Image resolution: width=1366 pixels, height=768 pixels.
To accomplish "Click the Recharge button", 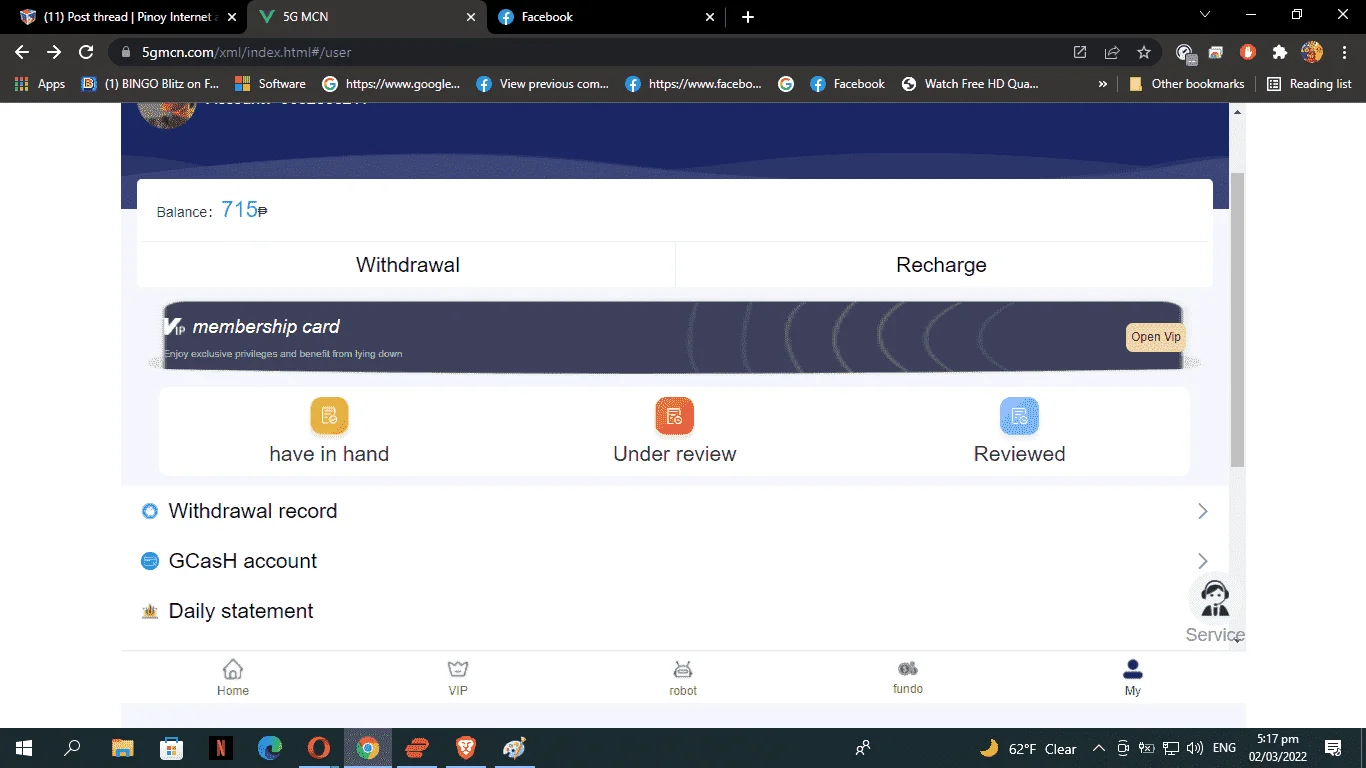I will pyautogui.click(x=941, y=265).
